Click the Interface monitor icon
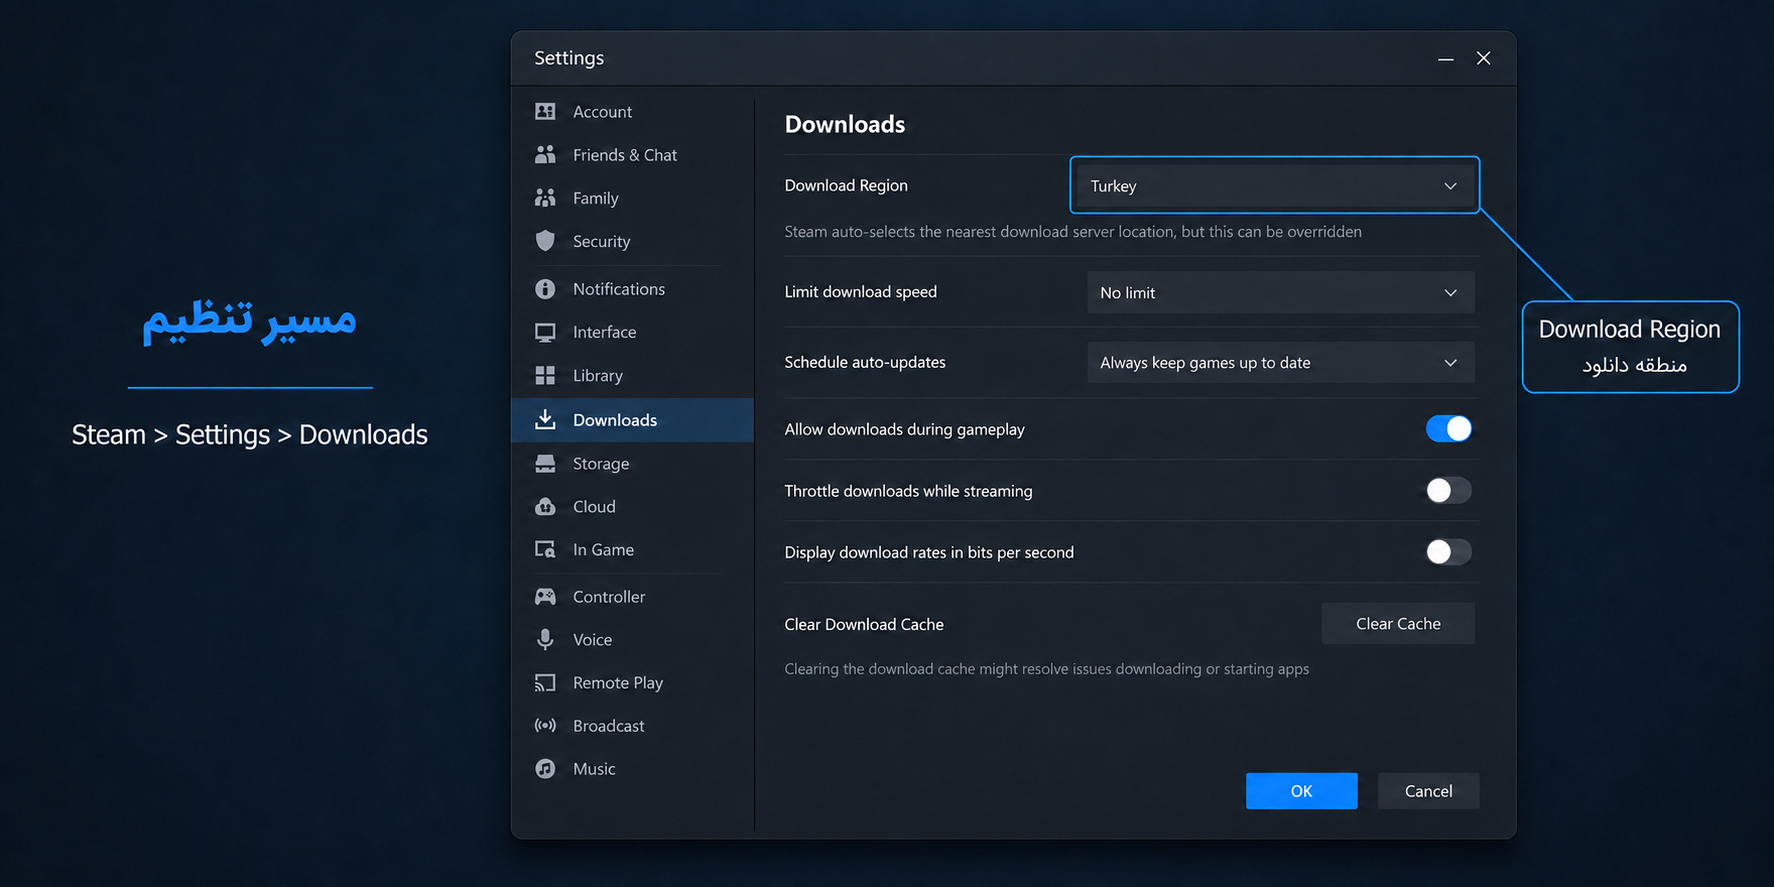Viewport: 1774px width, 887px height. [x=545, y=332]
